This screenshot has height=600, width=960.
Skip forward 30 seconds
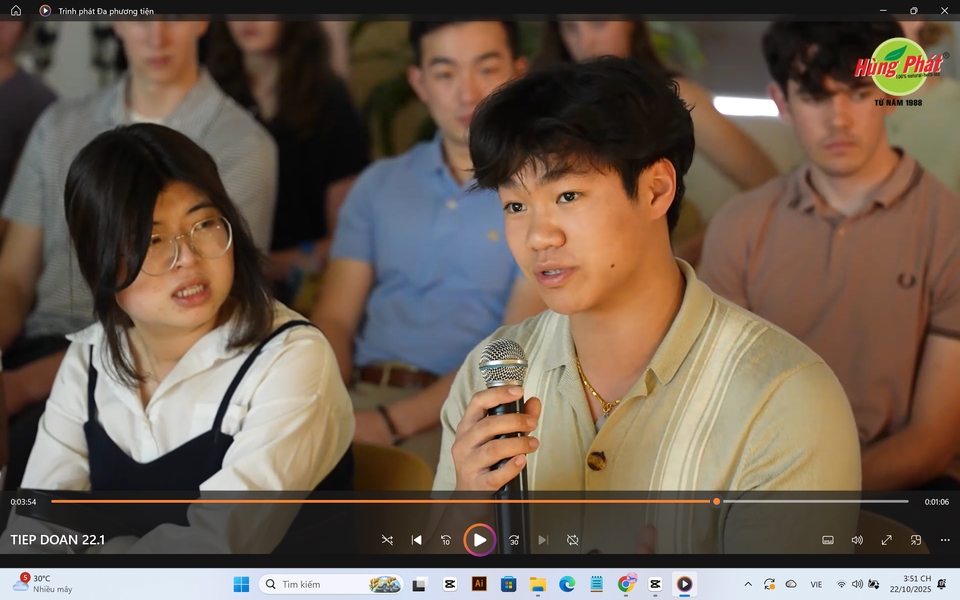(514, 540)
